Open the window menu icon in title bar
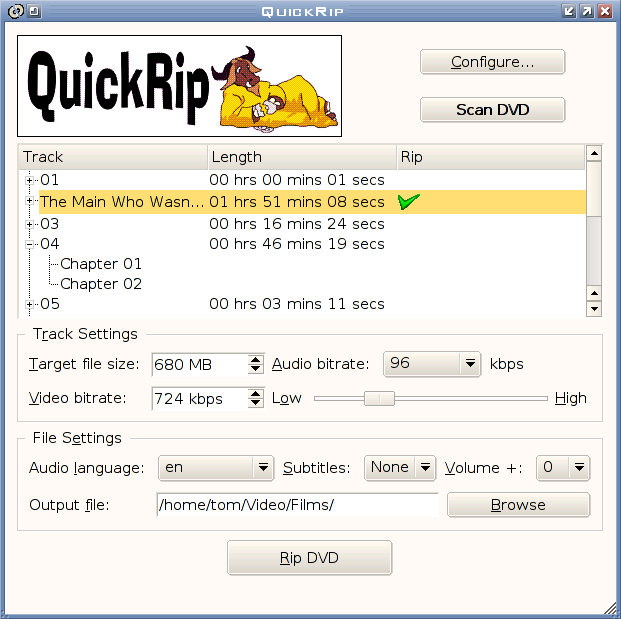Viewport: 621px width, 619px height. (x=15, y=11)
